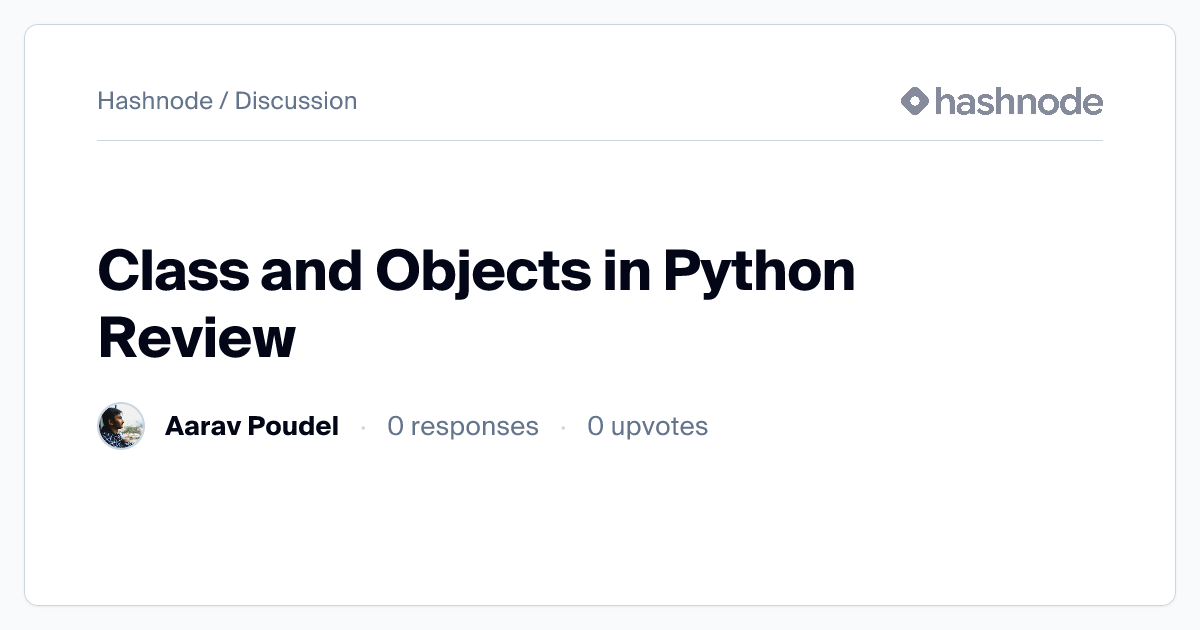Click dot separator after author name

click(x=363, y=427)
